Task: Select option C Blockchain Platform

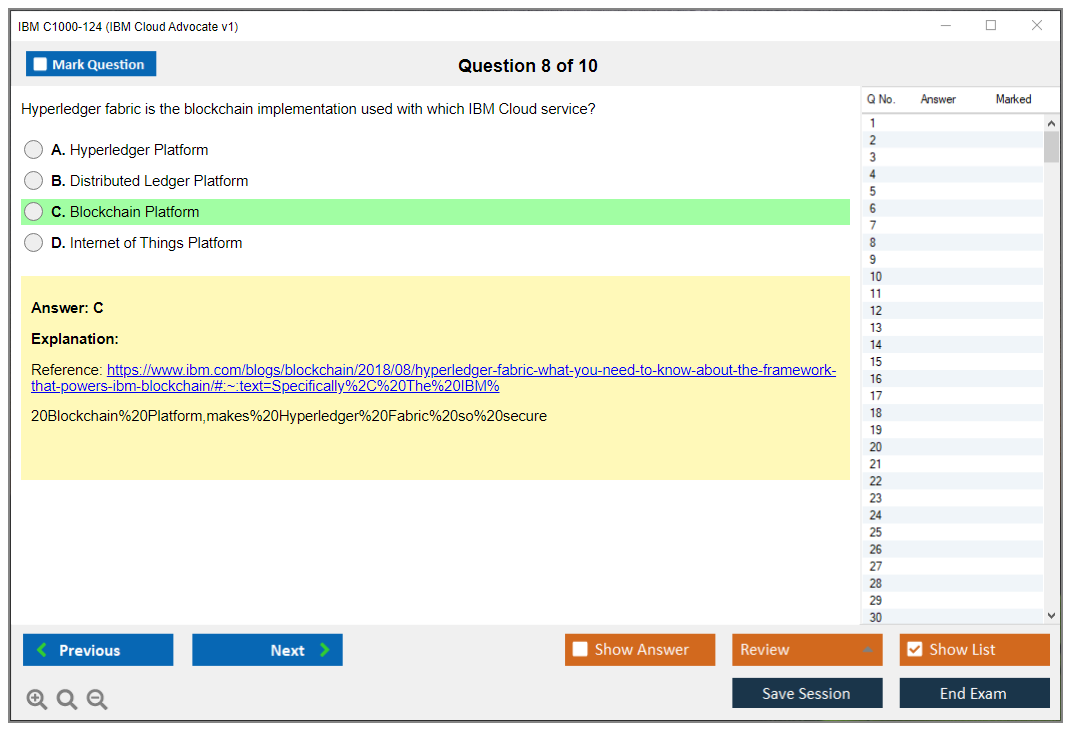Action: 34,212
